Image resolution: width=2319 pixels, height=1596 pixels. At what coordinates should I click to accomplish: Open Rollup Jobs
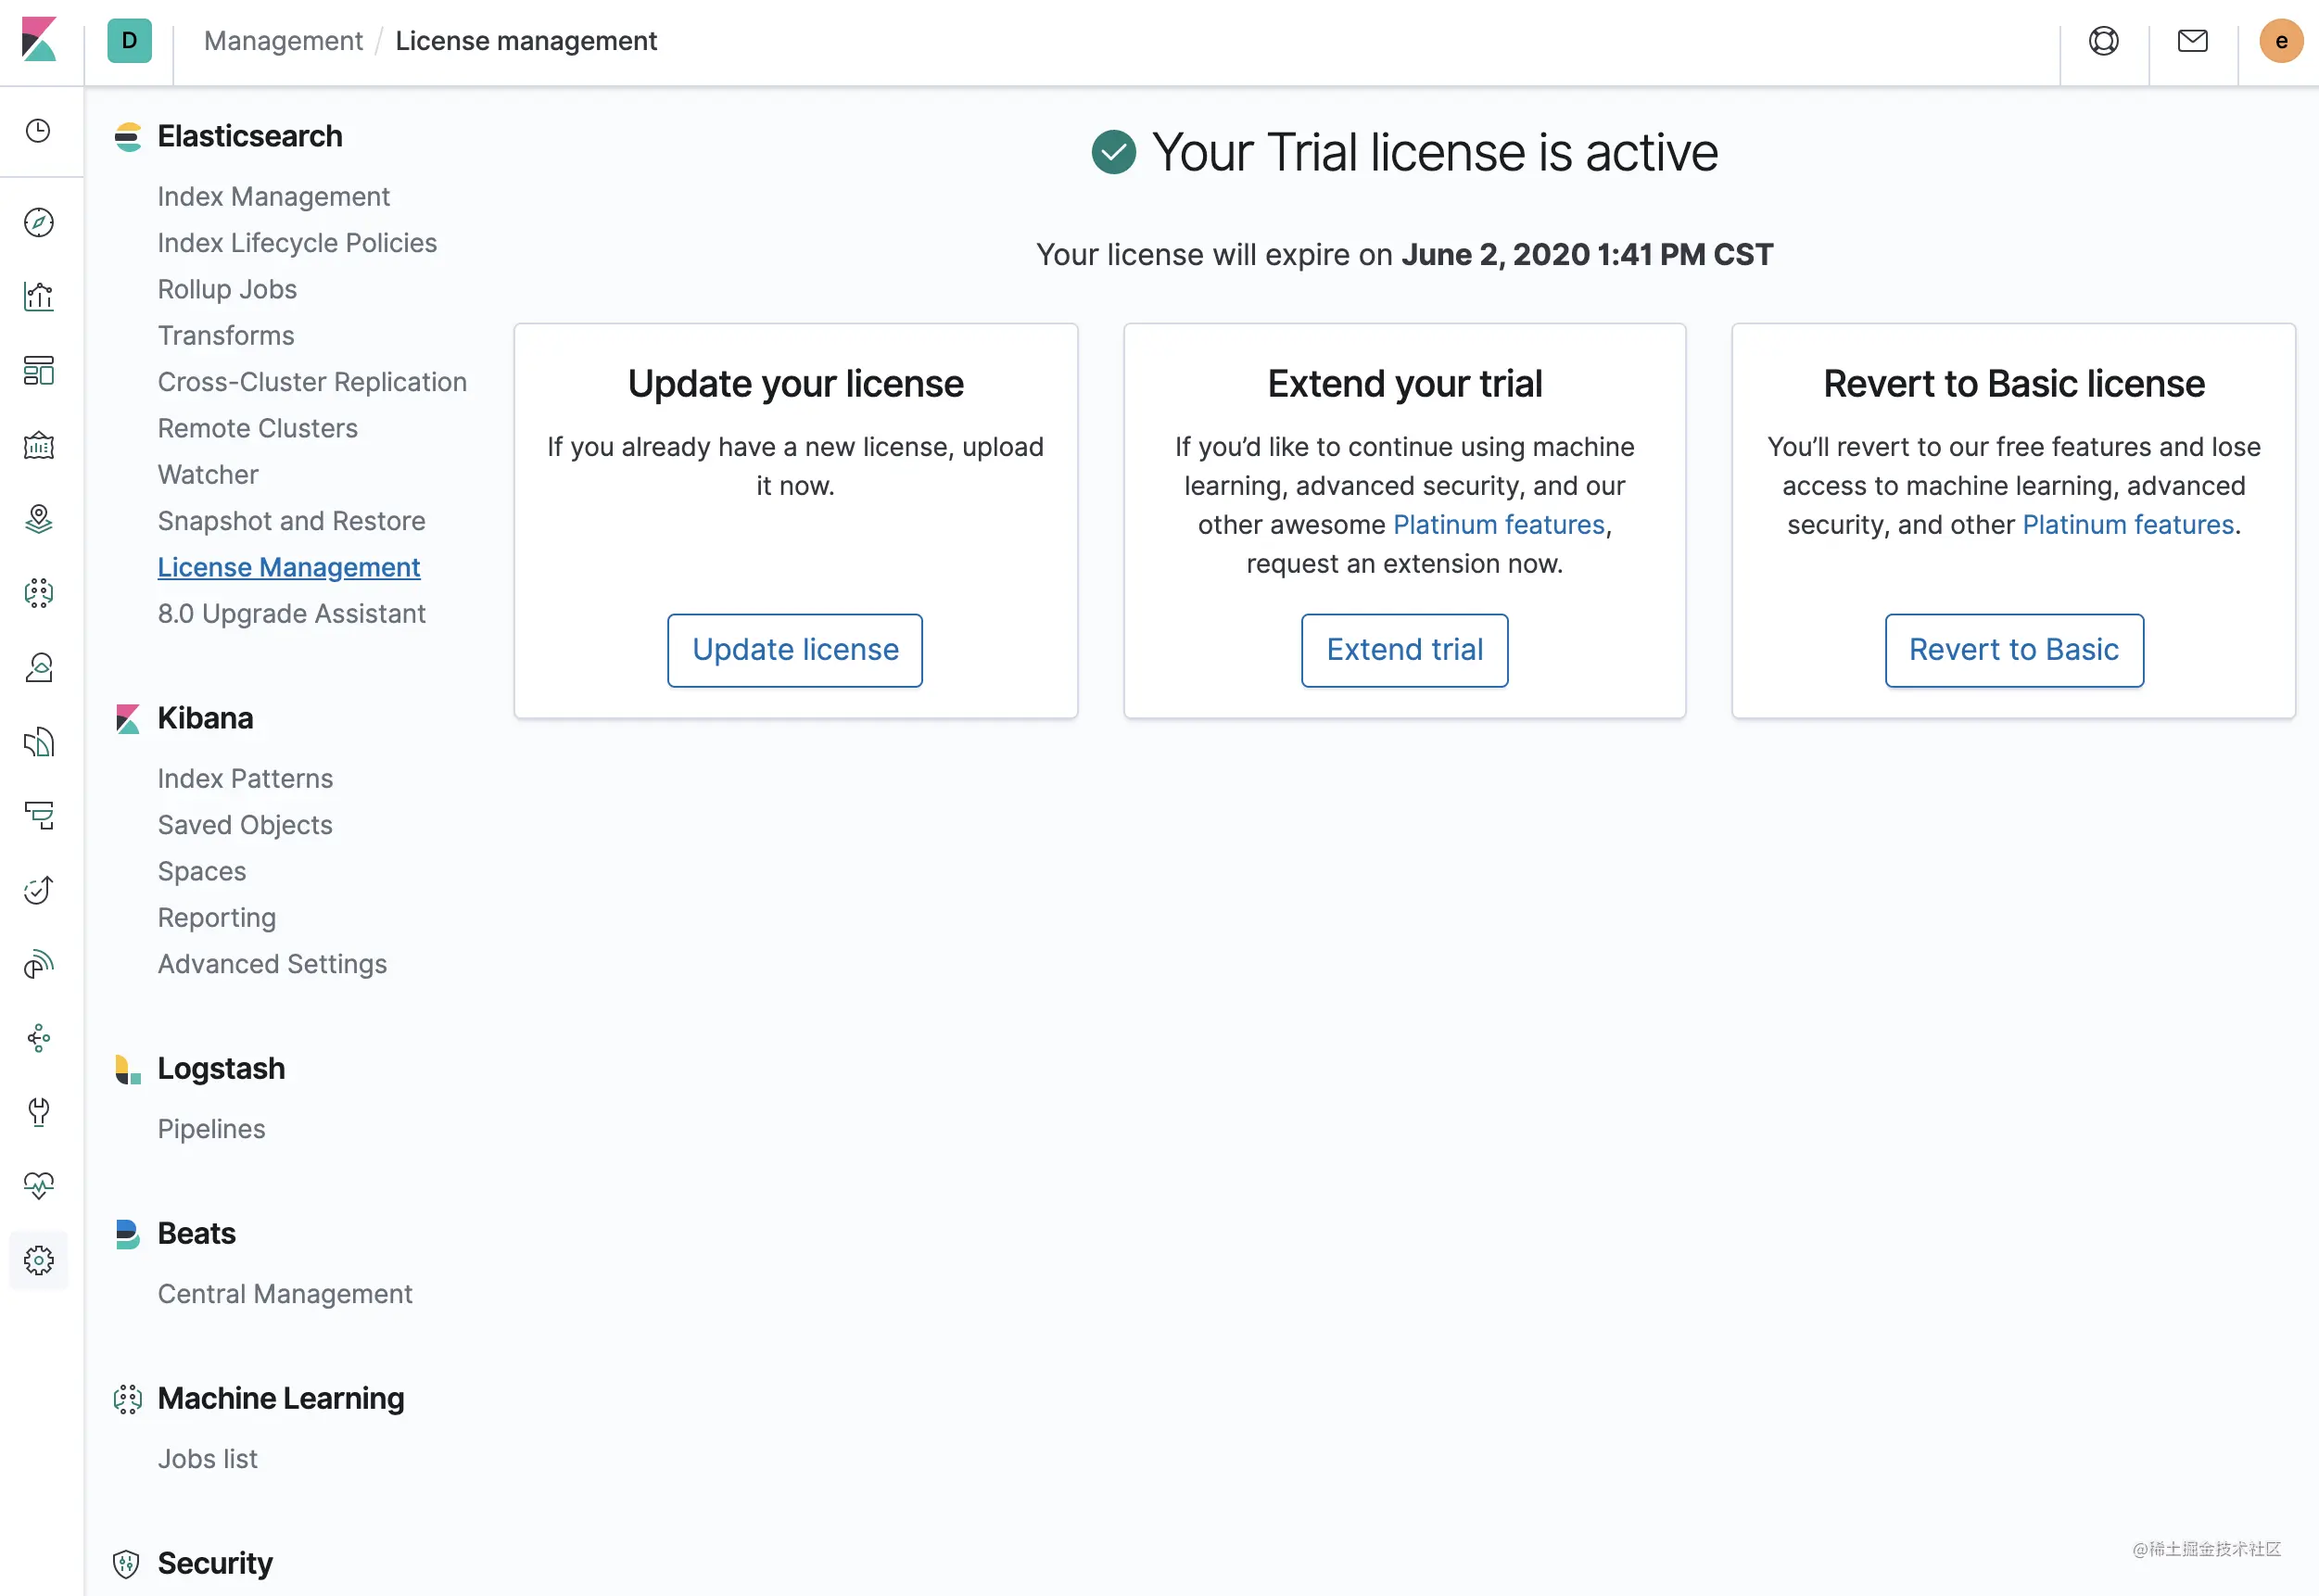(x=227, y=290)
